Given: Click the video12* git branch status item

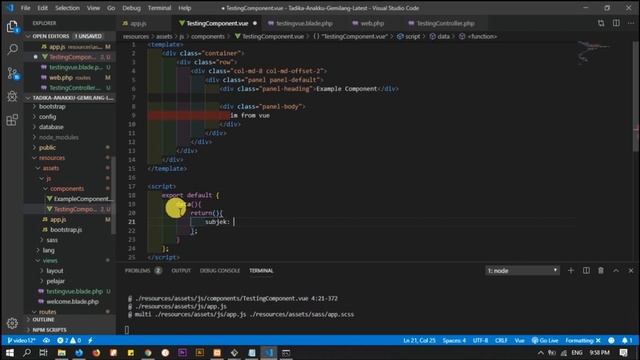Looking at the screenshot, I should (22, 340).
